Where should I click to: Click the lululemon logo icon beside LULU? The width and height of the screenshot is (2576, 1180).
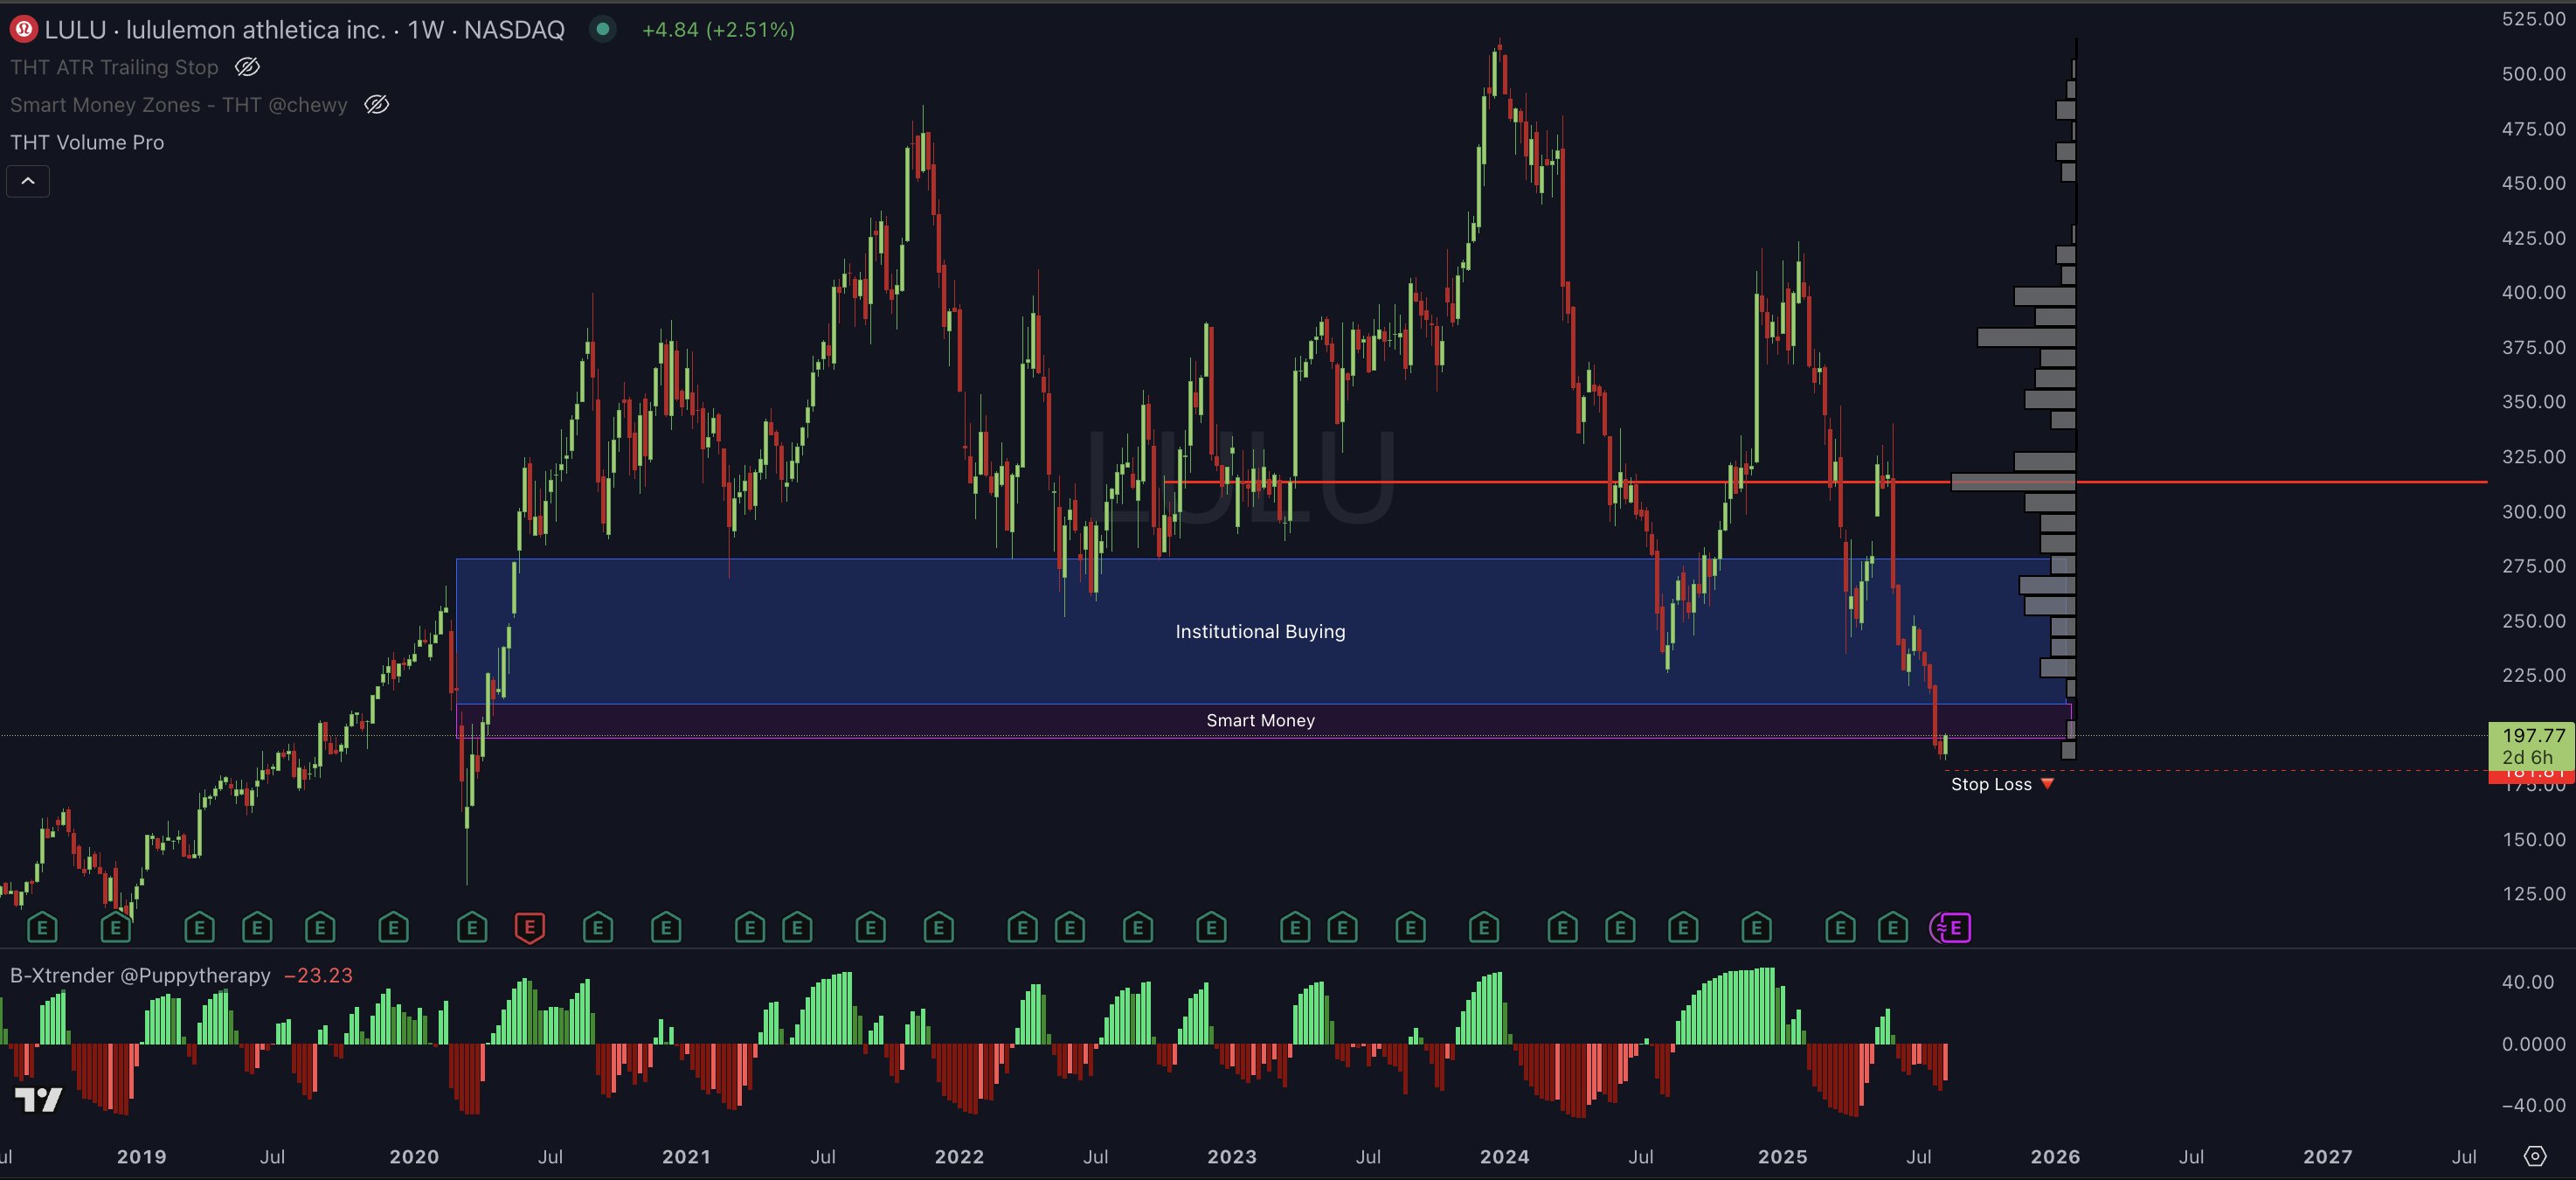click(x=23, y=29)
